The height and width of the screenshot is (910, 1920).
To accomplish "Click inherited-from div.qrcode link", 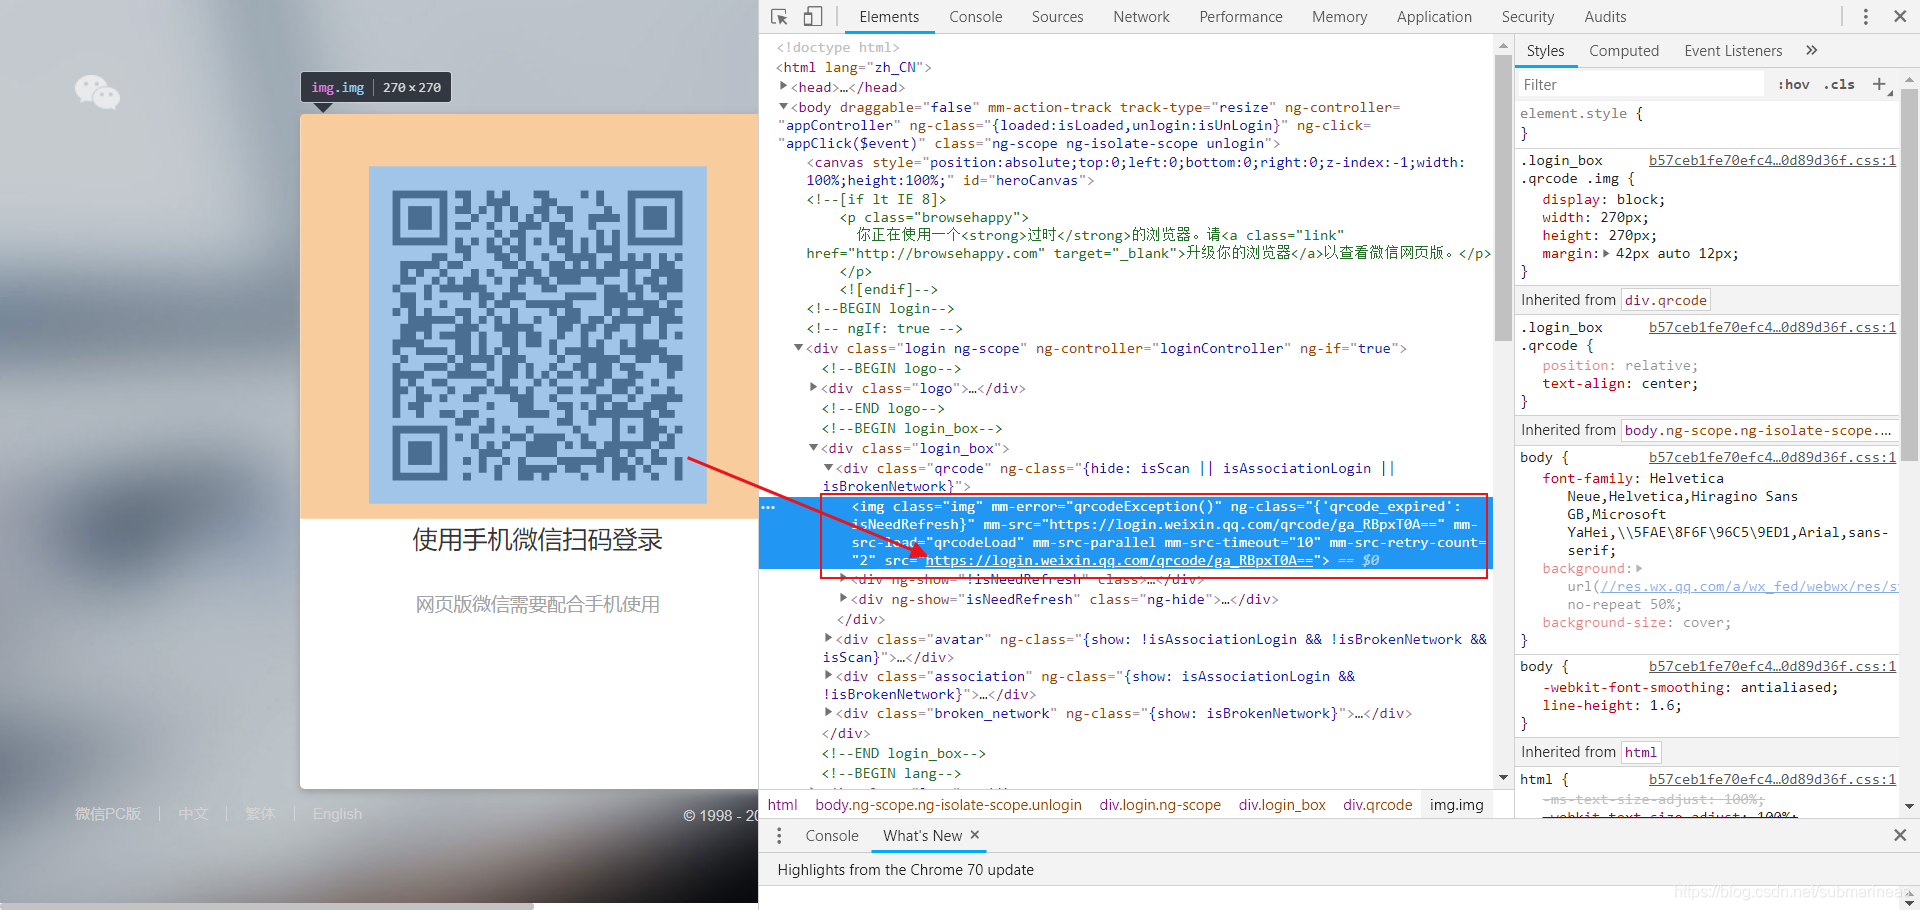I will point(1666,300).
